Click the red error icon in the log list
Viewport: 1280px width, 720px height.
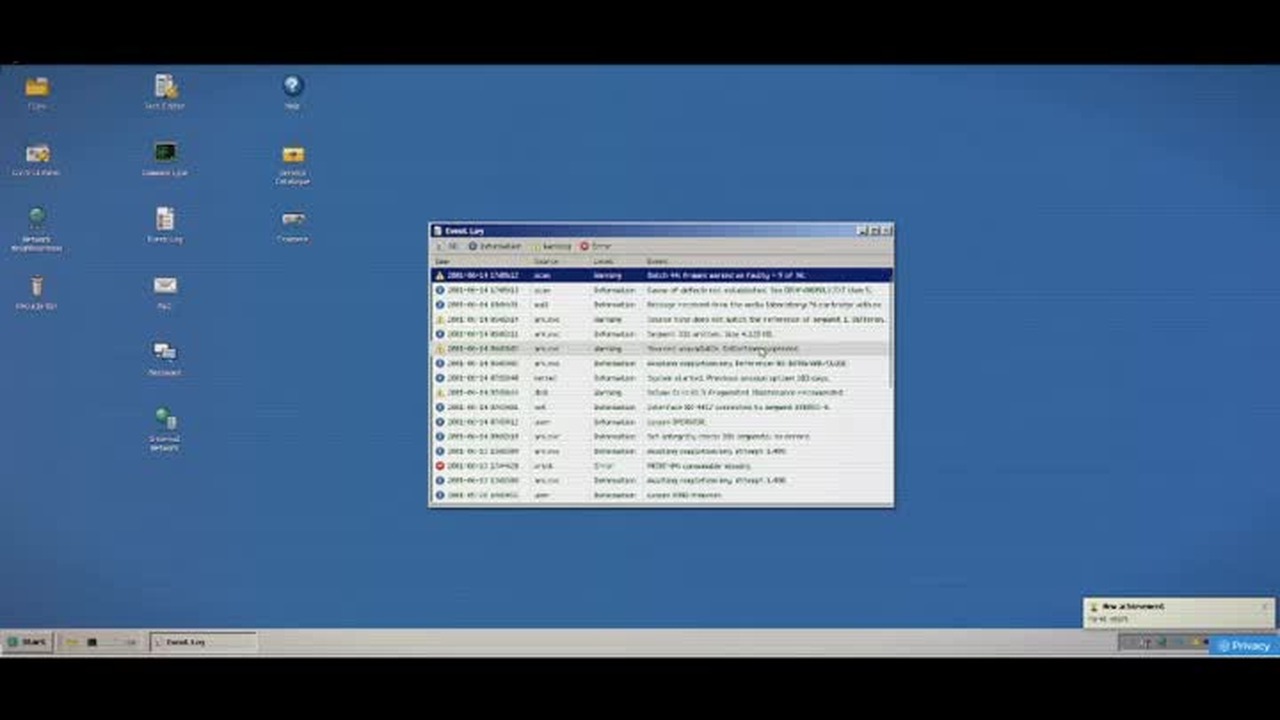pos(440,466)
